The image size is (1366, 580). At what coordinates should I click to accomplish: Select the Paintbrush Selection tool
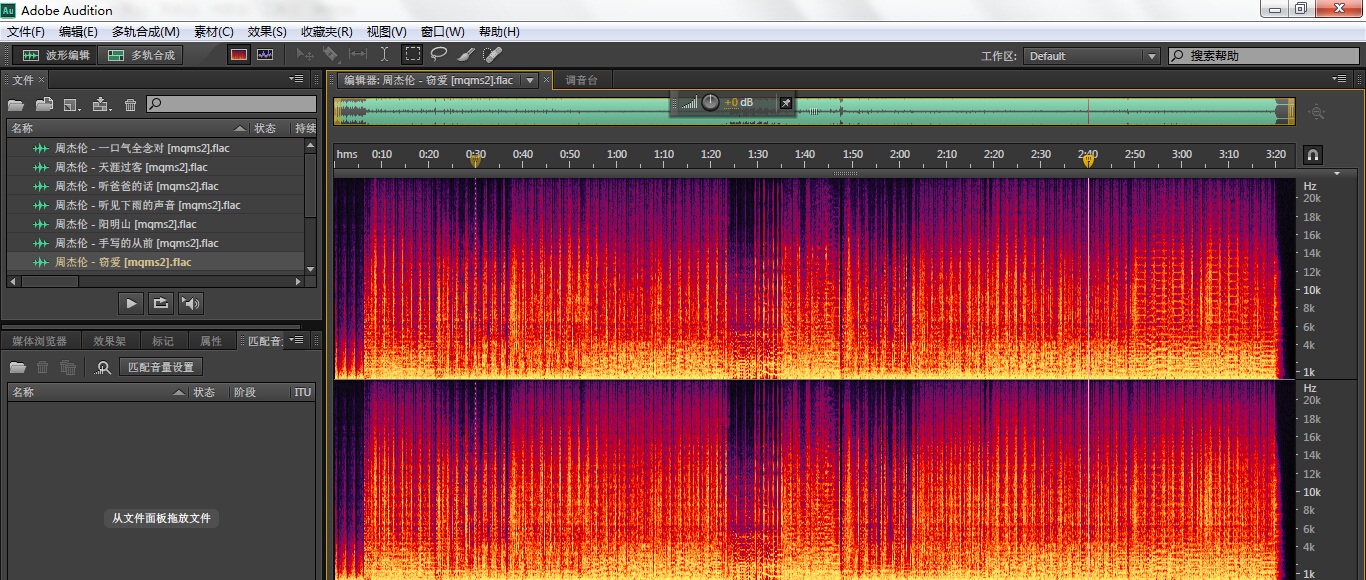(465, 55)
